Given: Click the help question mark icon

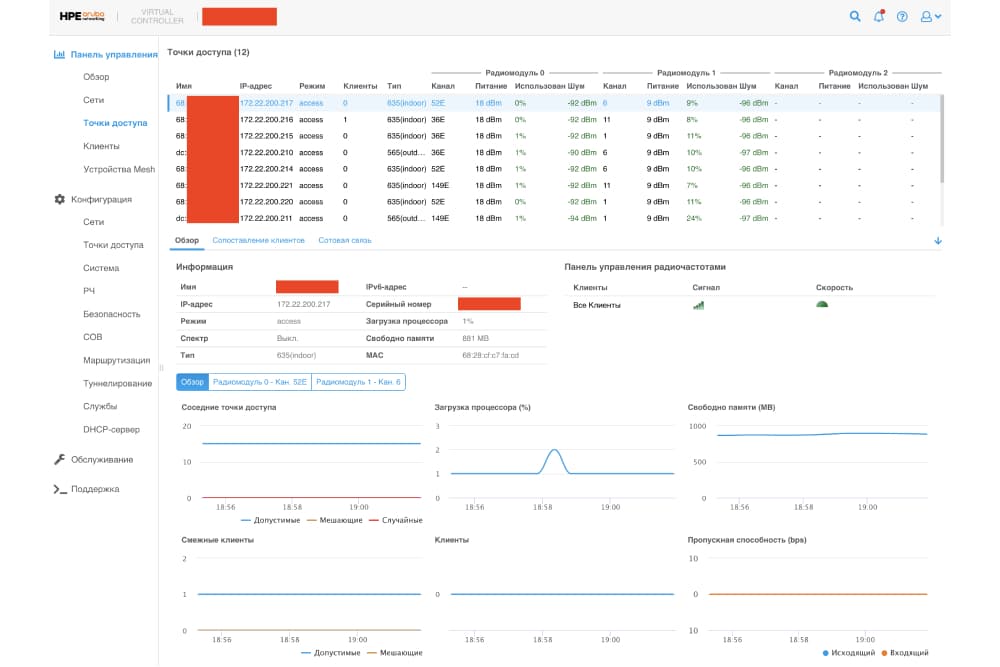Looking at the screenshot, I should tap(902, 17).
